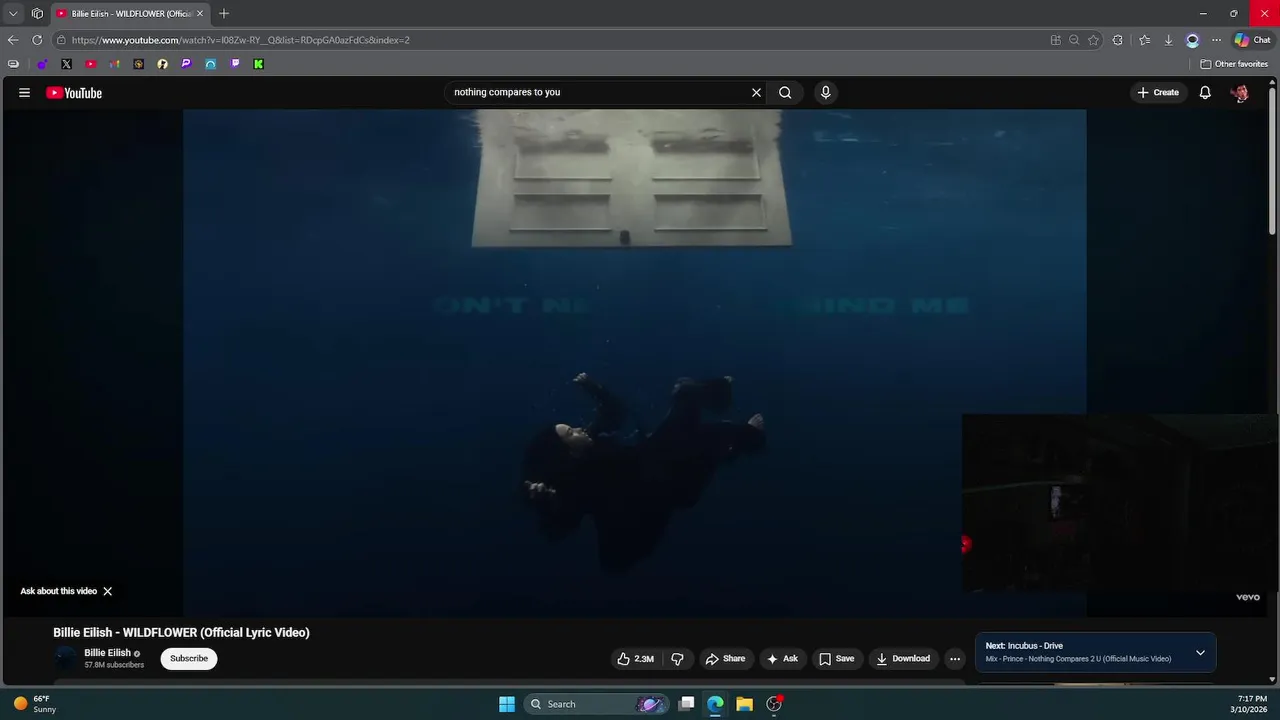Close the Billie Eilish WILDFLOWER tab
This screenshot has width=1280, height=720.
[x=199, y=13]
